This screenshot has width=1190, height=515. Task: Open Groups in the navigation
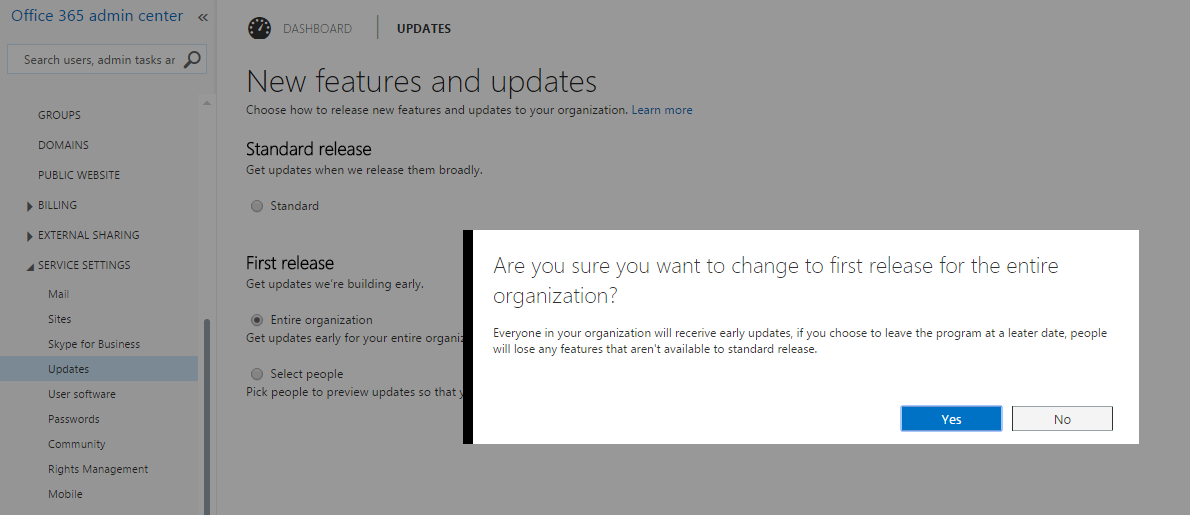[x=59, y=115]
